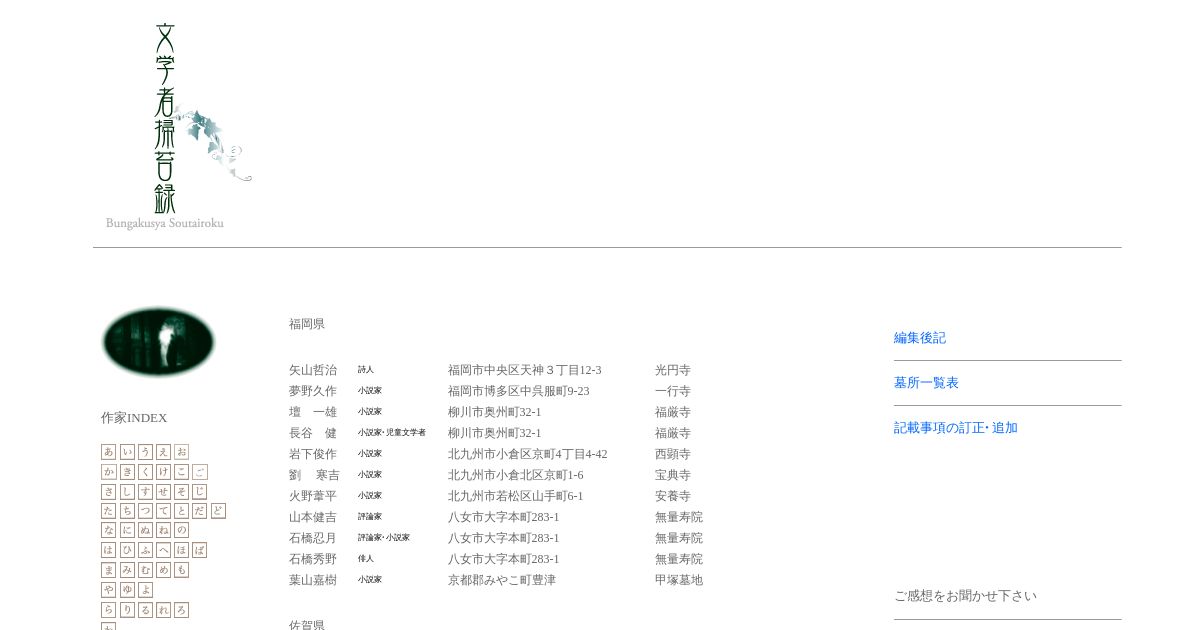The width and height of the screenshot is (1200, 630).
Task: Open 記載事項の訂正・追加 link
Action: click(956, 428)
